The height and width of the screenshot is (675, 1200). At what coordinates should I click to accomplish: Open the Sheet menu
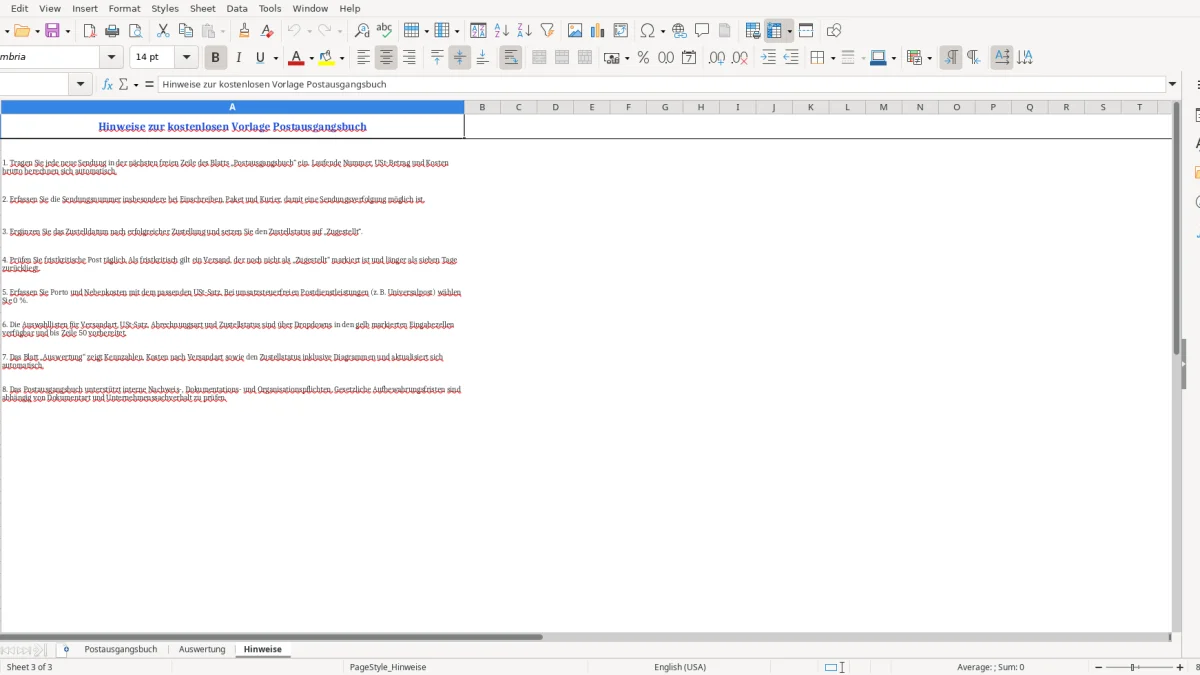pyautogui.click(x=203, y=8)
